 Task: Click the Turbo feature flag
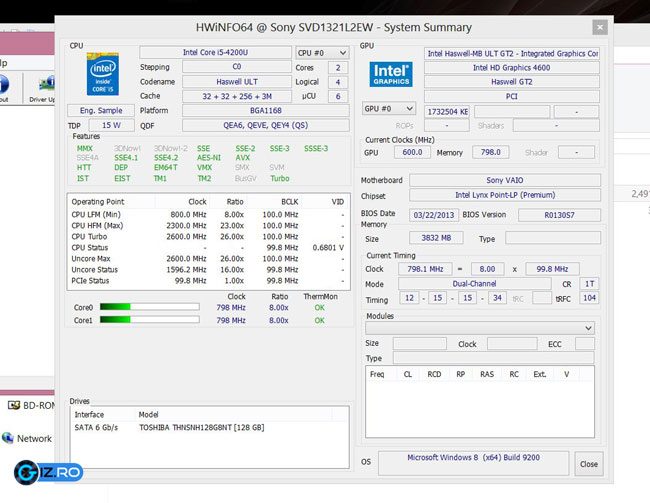click(280, 178)
